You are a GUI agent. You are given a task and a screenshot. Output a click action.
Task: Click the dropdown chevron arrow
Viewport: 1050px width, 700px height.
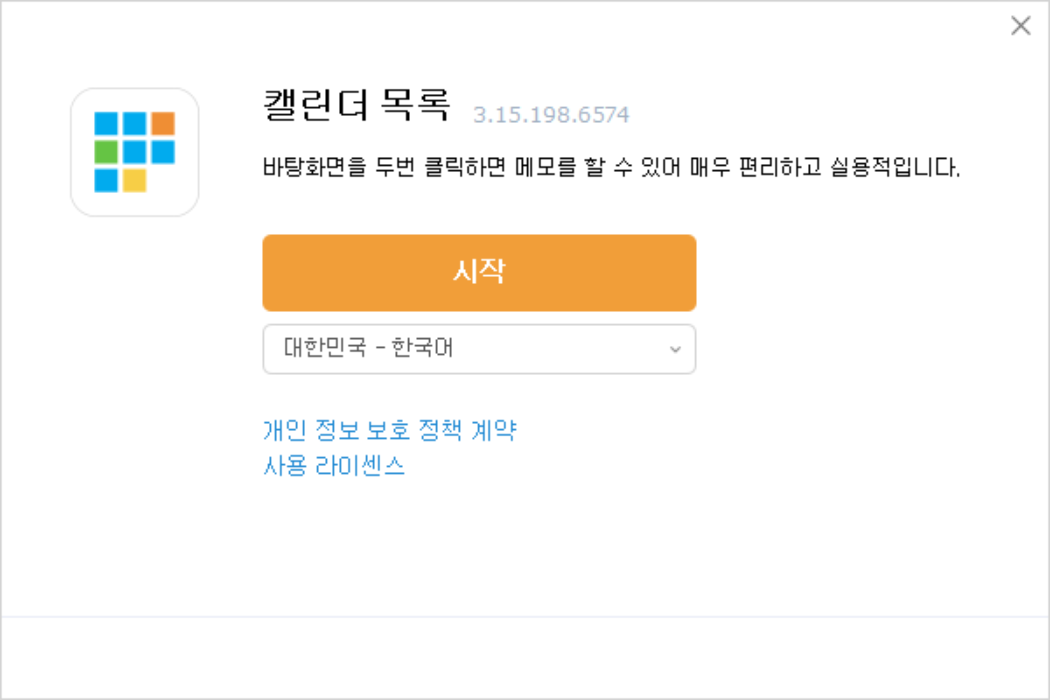click(676, 349)
